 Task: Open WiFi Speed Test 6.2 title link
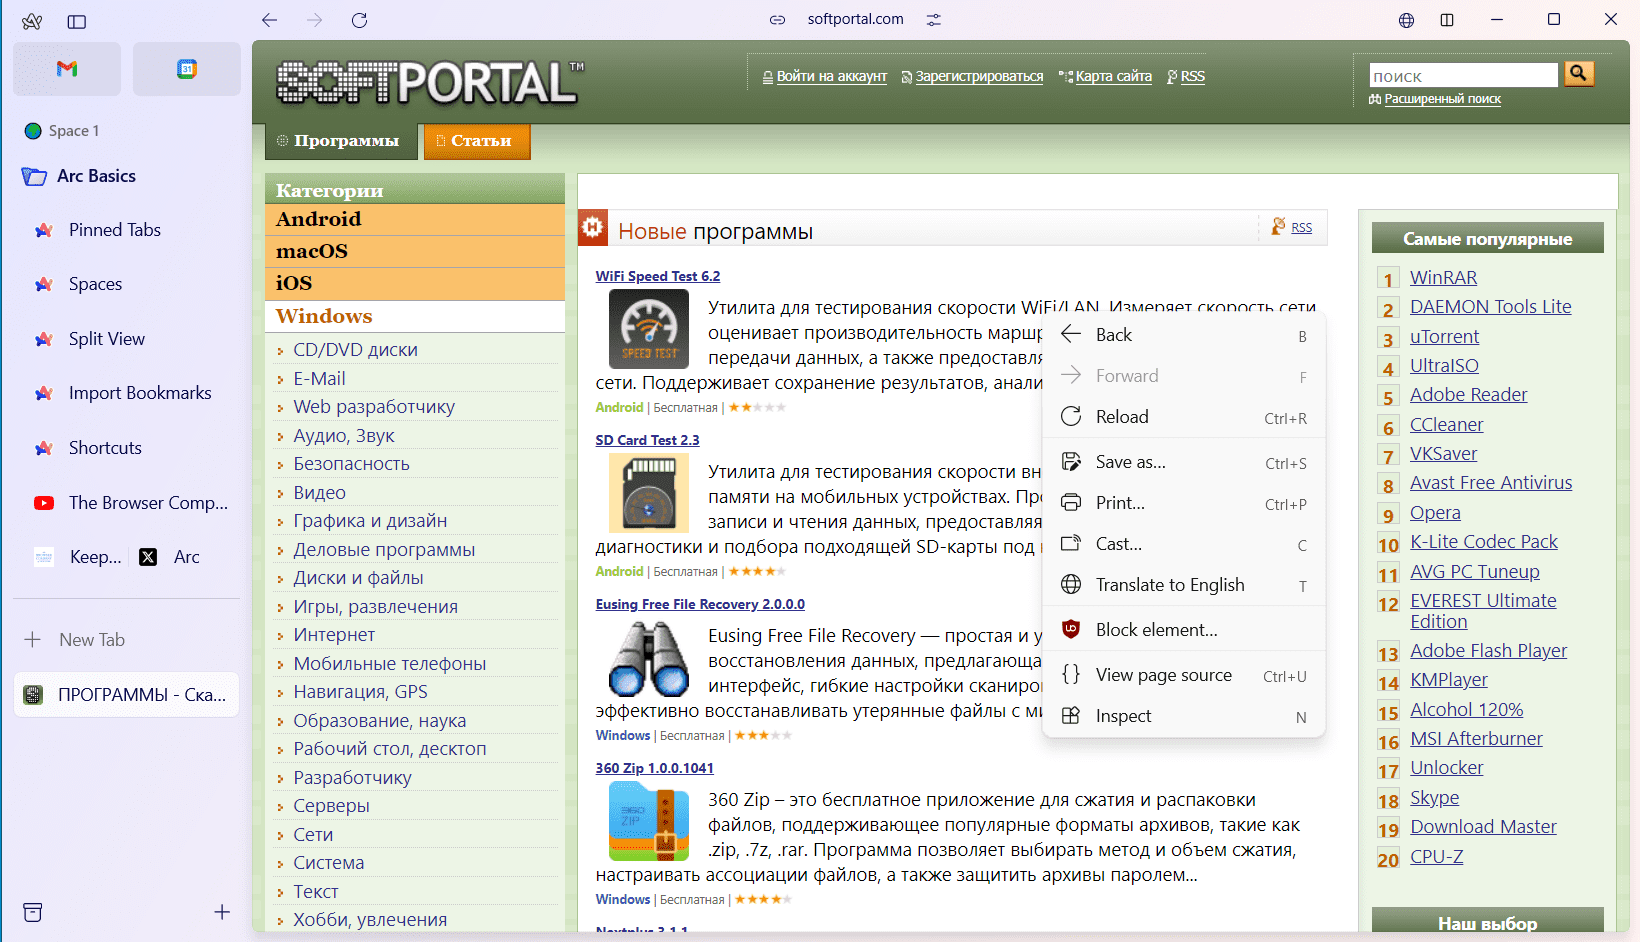point(658,276)
